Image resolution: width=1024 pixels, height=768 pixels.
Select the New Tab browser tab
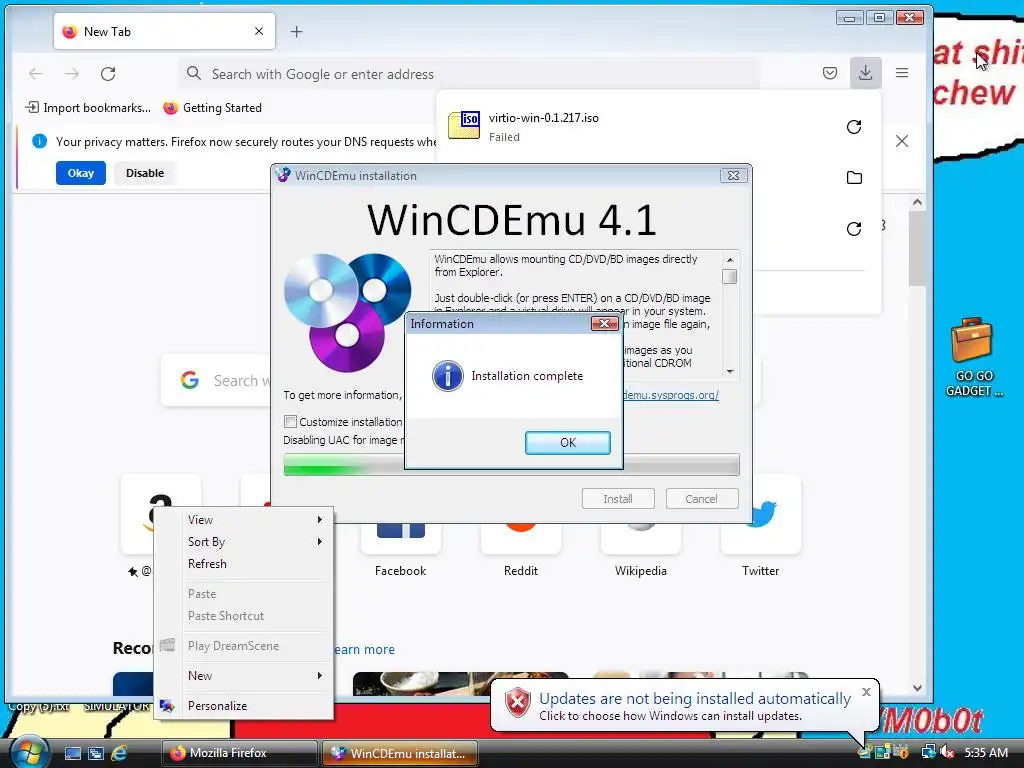[164, 31]
